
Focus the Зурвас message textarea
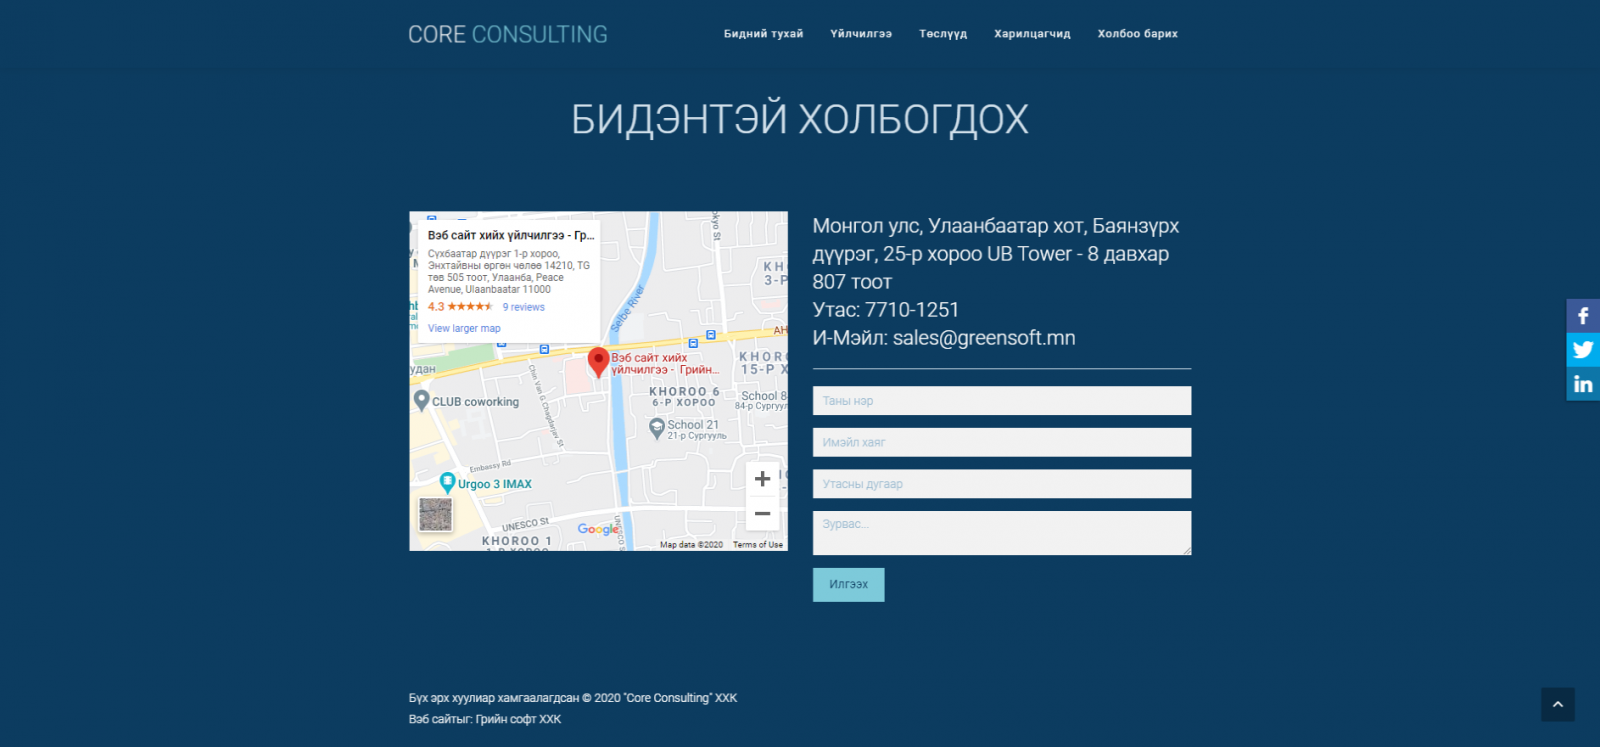(x=1002, y=533)
